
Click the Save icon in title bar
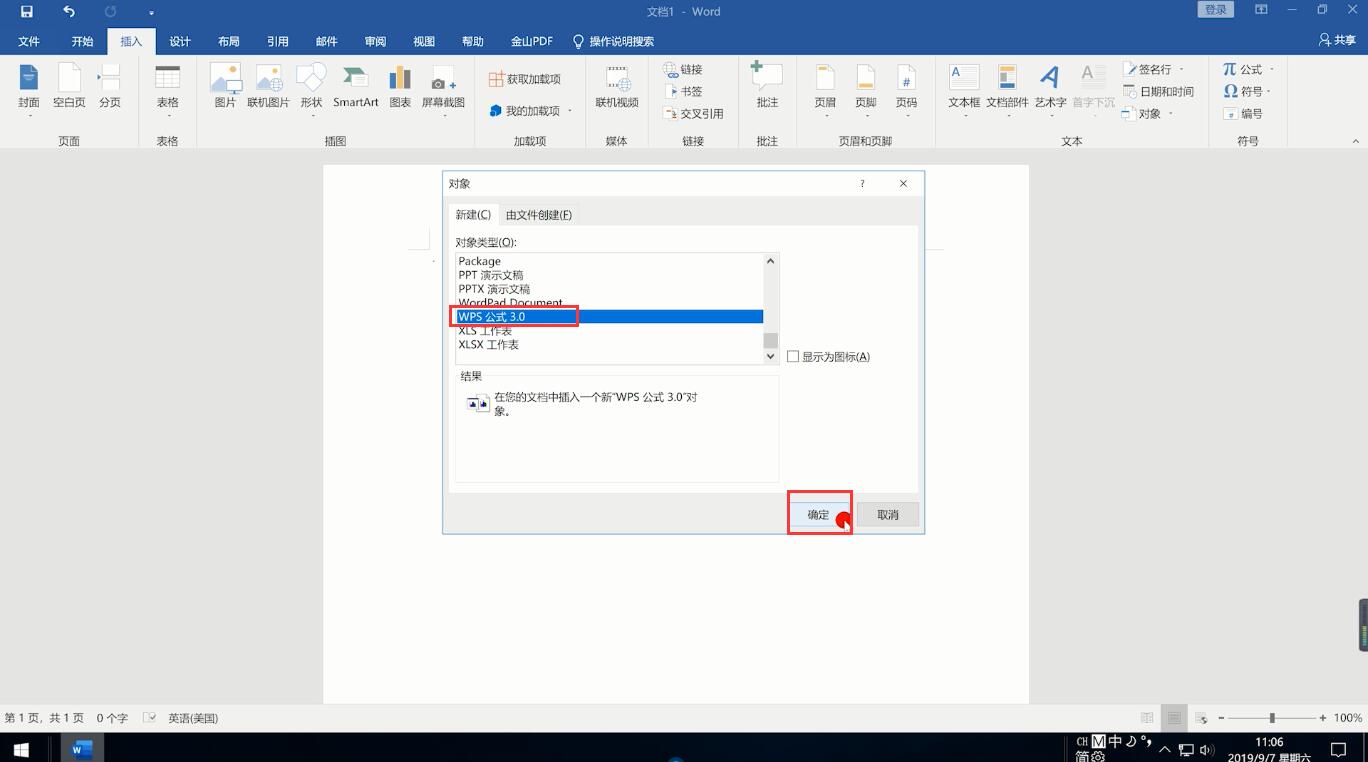(x=27, y=12)
